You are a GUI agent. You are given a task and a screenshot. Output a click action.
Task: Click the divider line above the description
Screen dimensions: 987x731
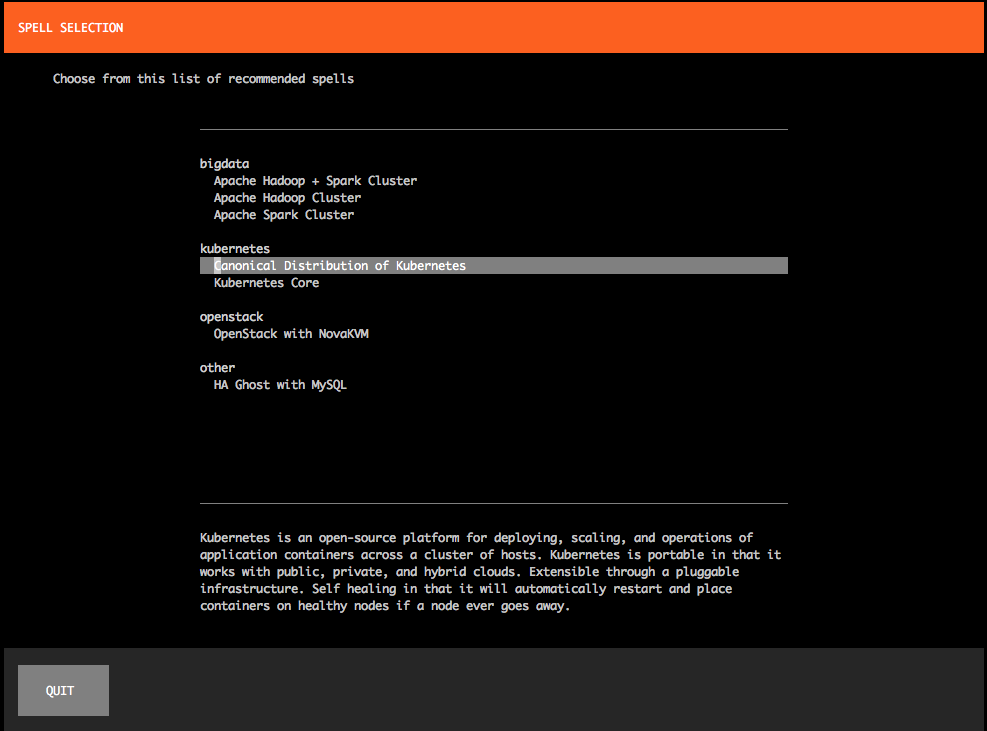click(493, 503)
